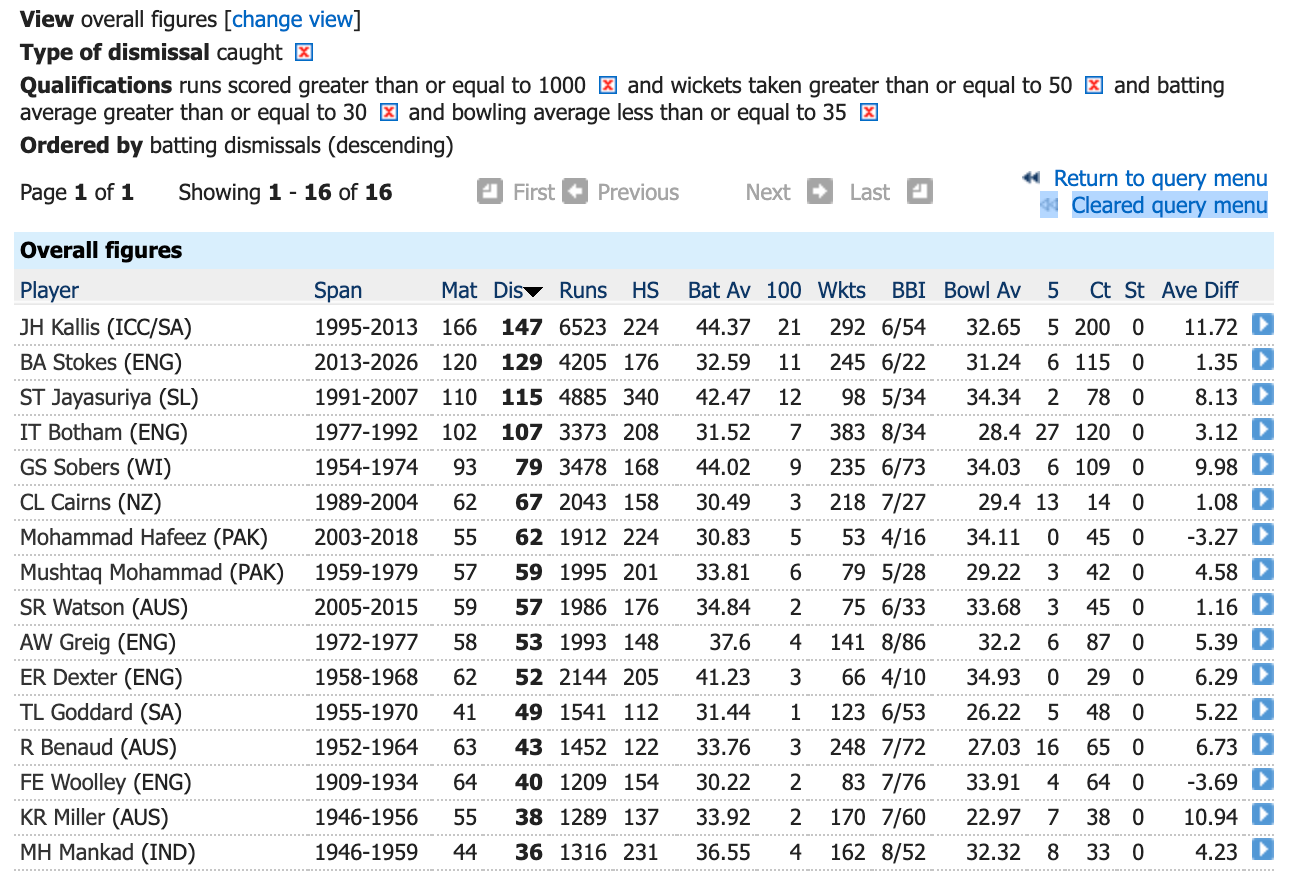This screenshot has width=1292, height=886.
Task: Click the Next page arrow icon
Action: 820,191
